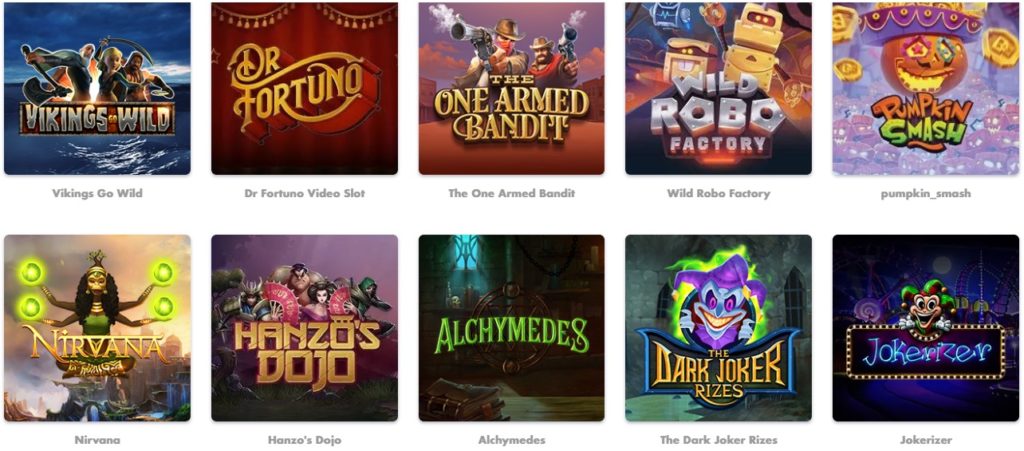Launch the Hanzo's Dojo game image
This screenshot has height=451, width=1024.
click(304, 328)
